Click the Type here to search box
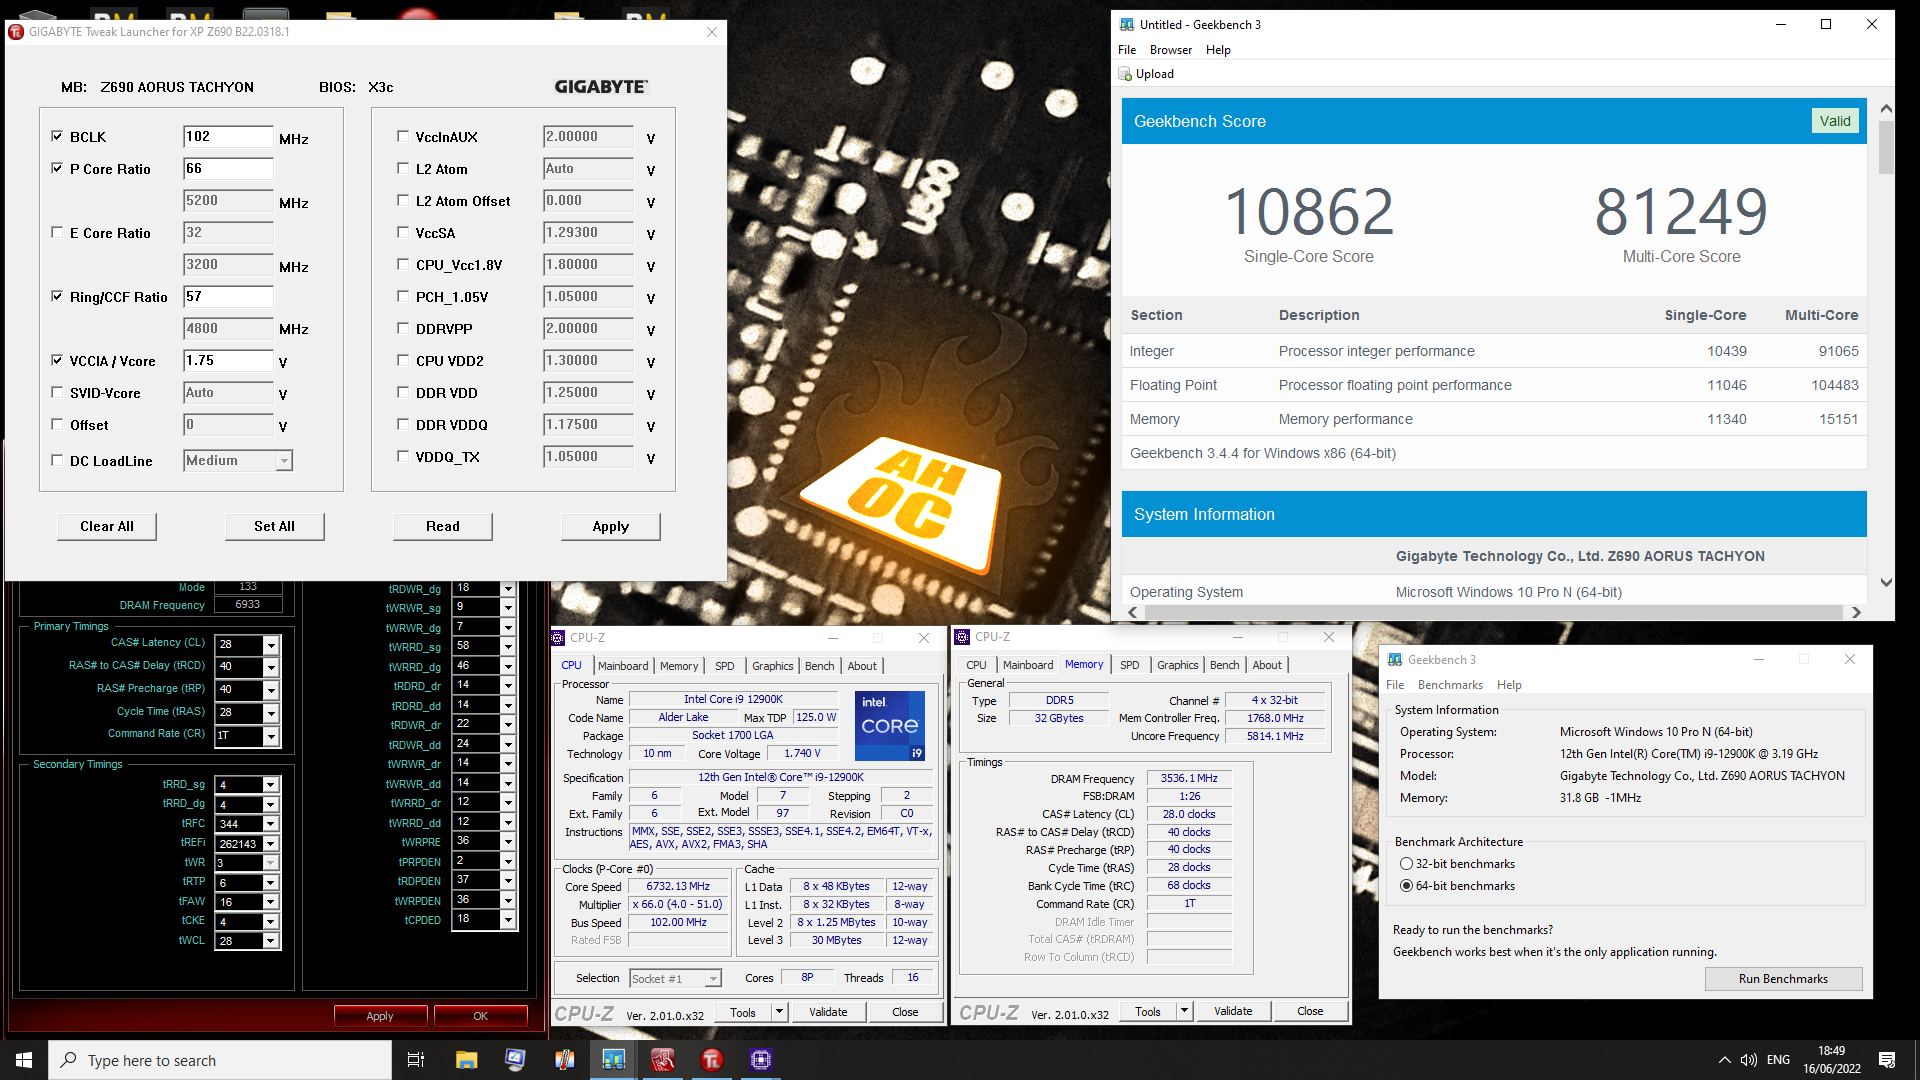Screen dimensions: 1920x1080 [220, 1060]
